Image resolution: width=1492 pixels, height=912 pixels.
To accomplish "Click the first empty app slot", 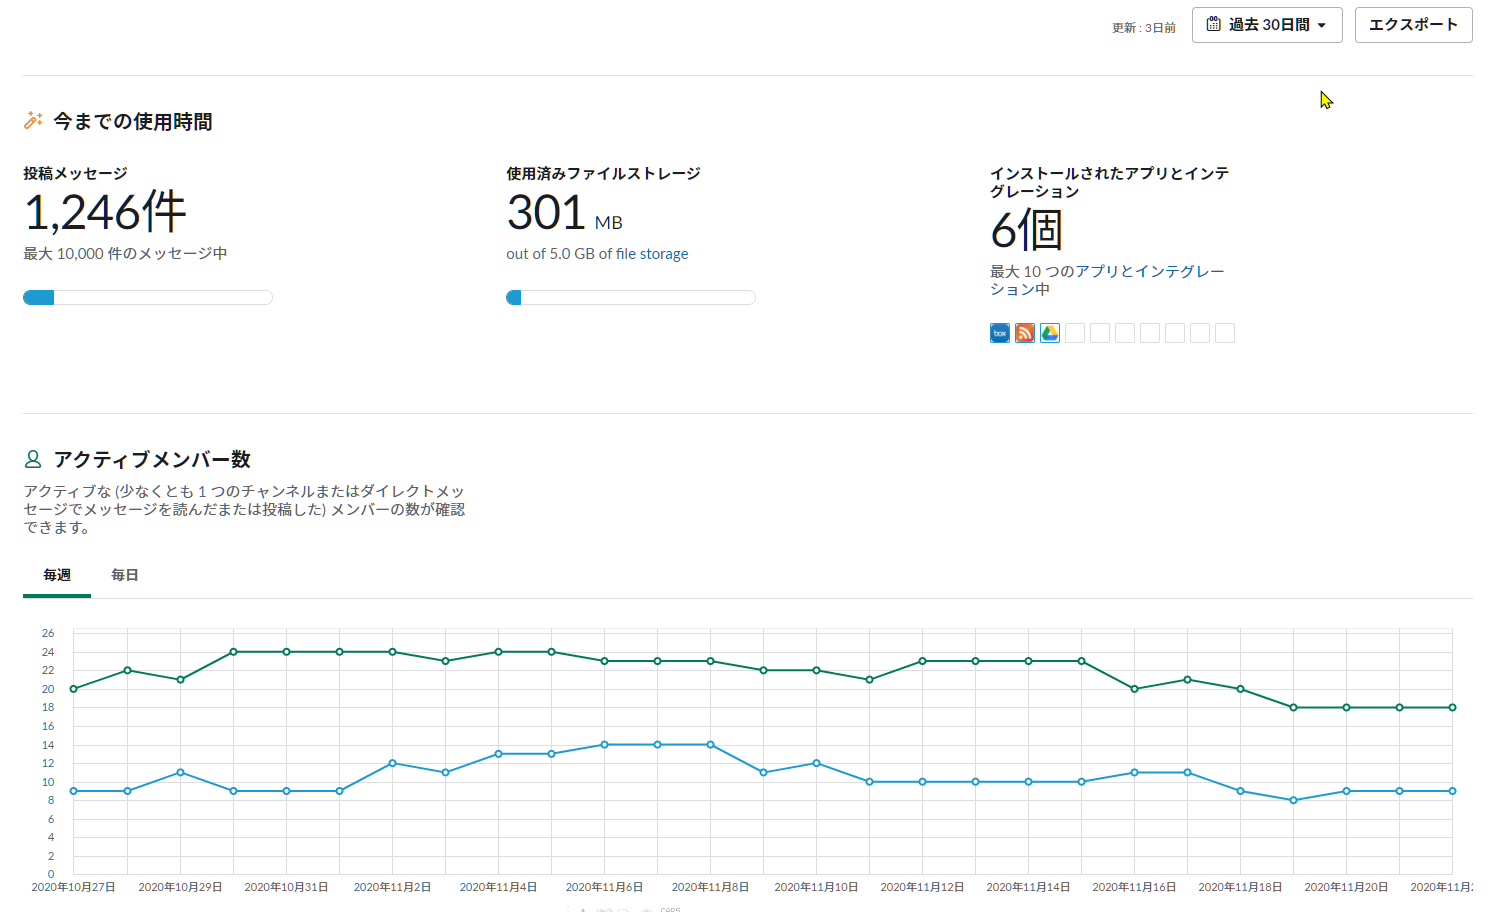I will coord(1075,333).
